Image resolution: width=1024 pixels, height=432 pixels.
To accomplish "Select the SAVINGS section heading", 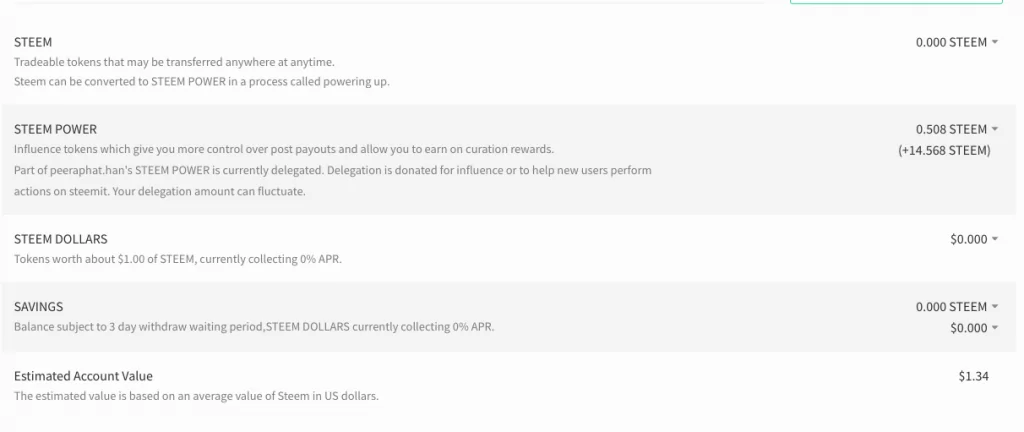I will click(39, 306).
